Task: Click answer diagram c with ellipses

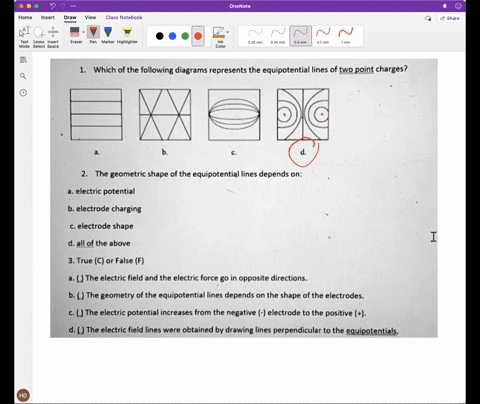Action: 234,115
